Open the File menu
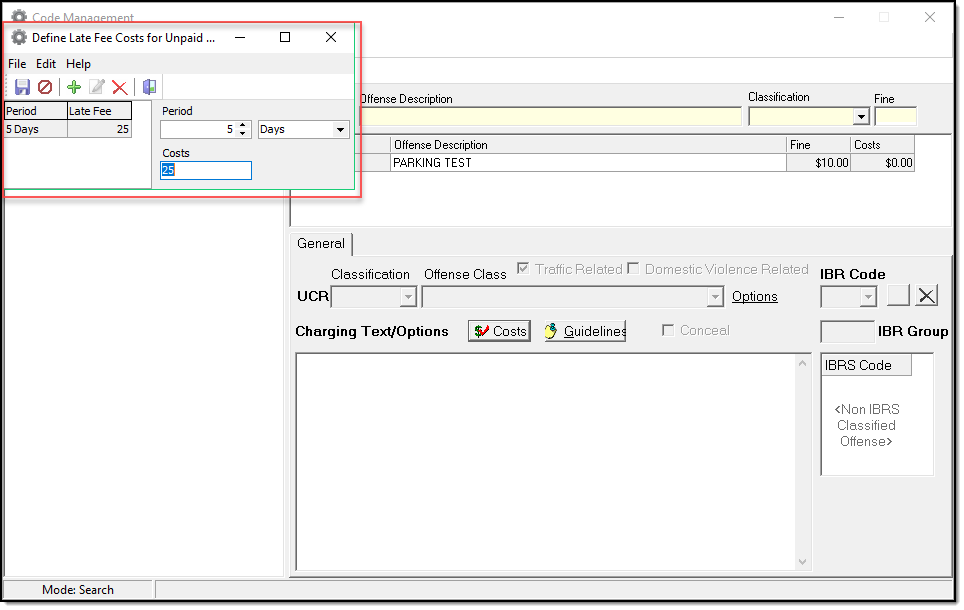The image size is (964, 610). [17, 64]
